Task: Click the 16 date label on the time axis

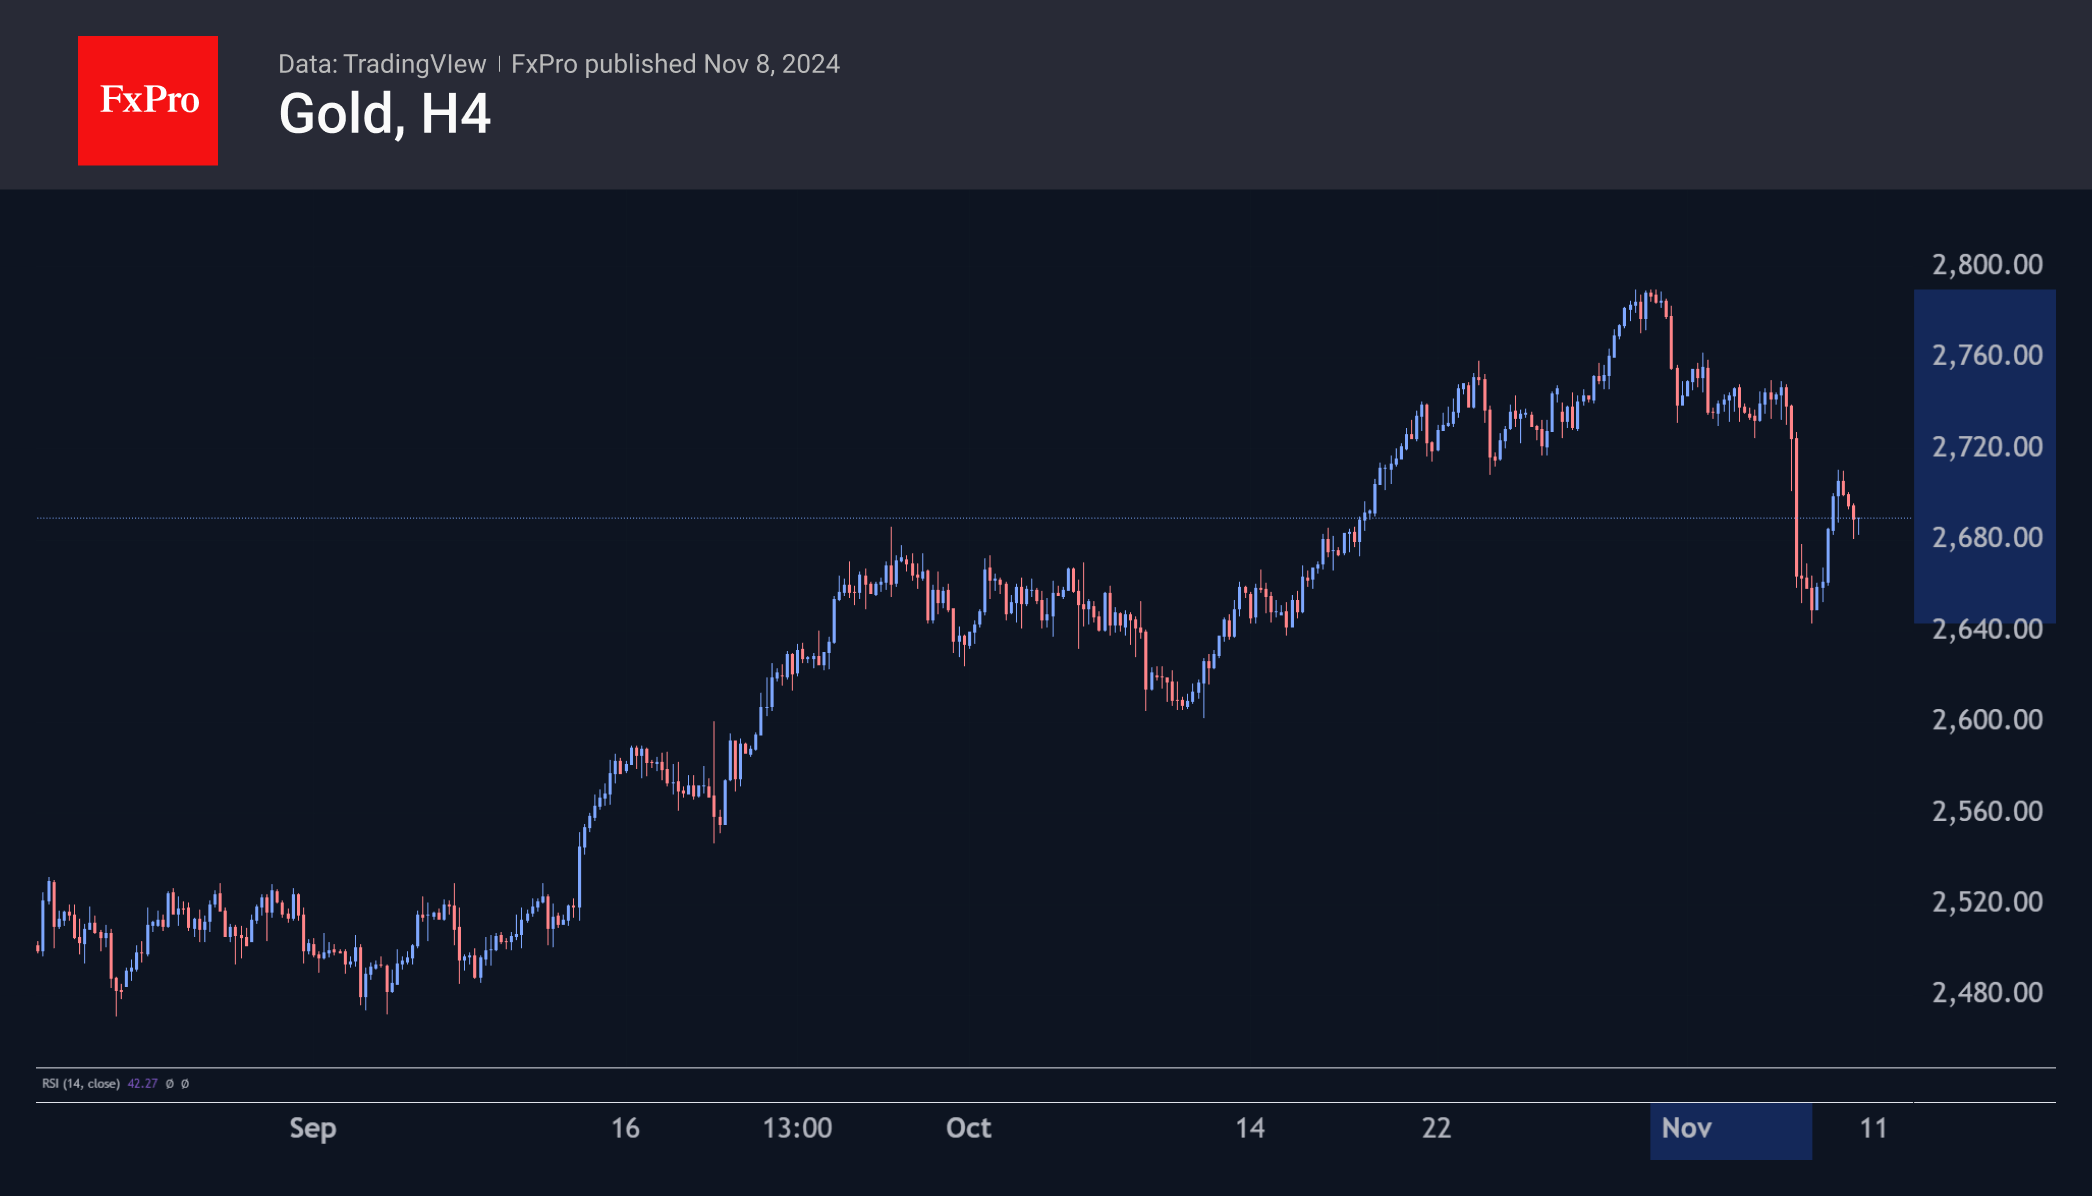Action: point(625,1128)
